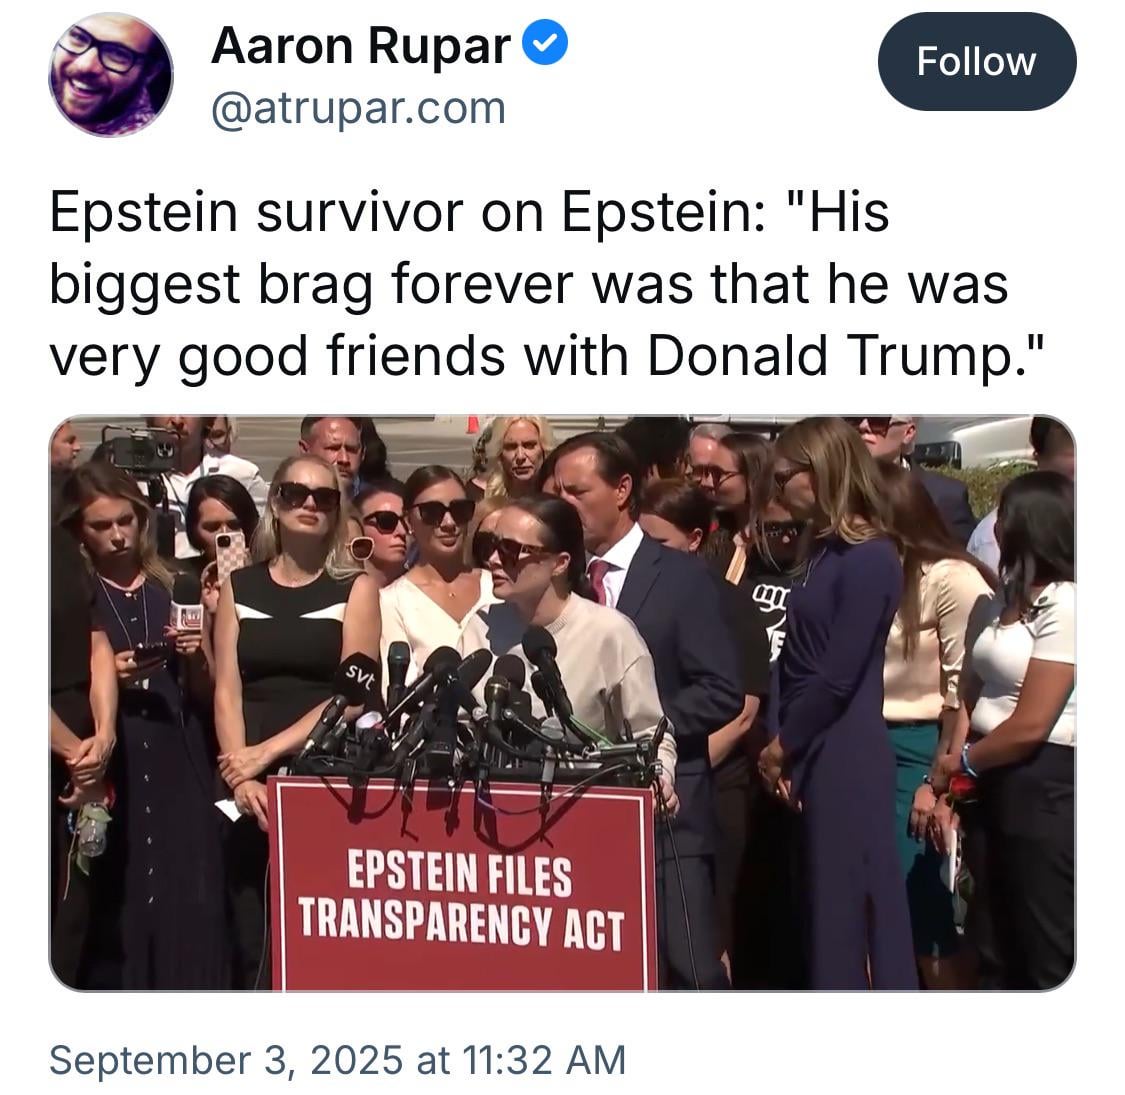Click the red rose held beside the navy dress
The height and width of the screenshot is (1095, 1125).
[x=960, y=788]
